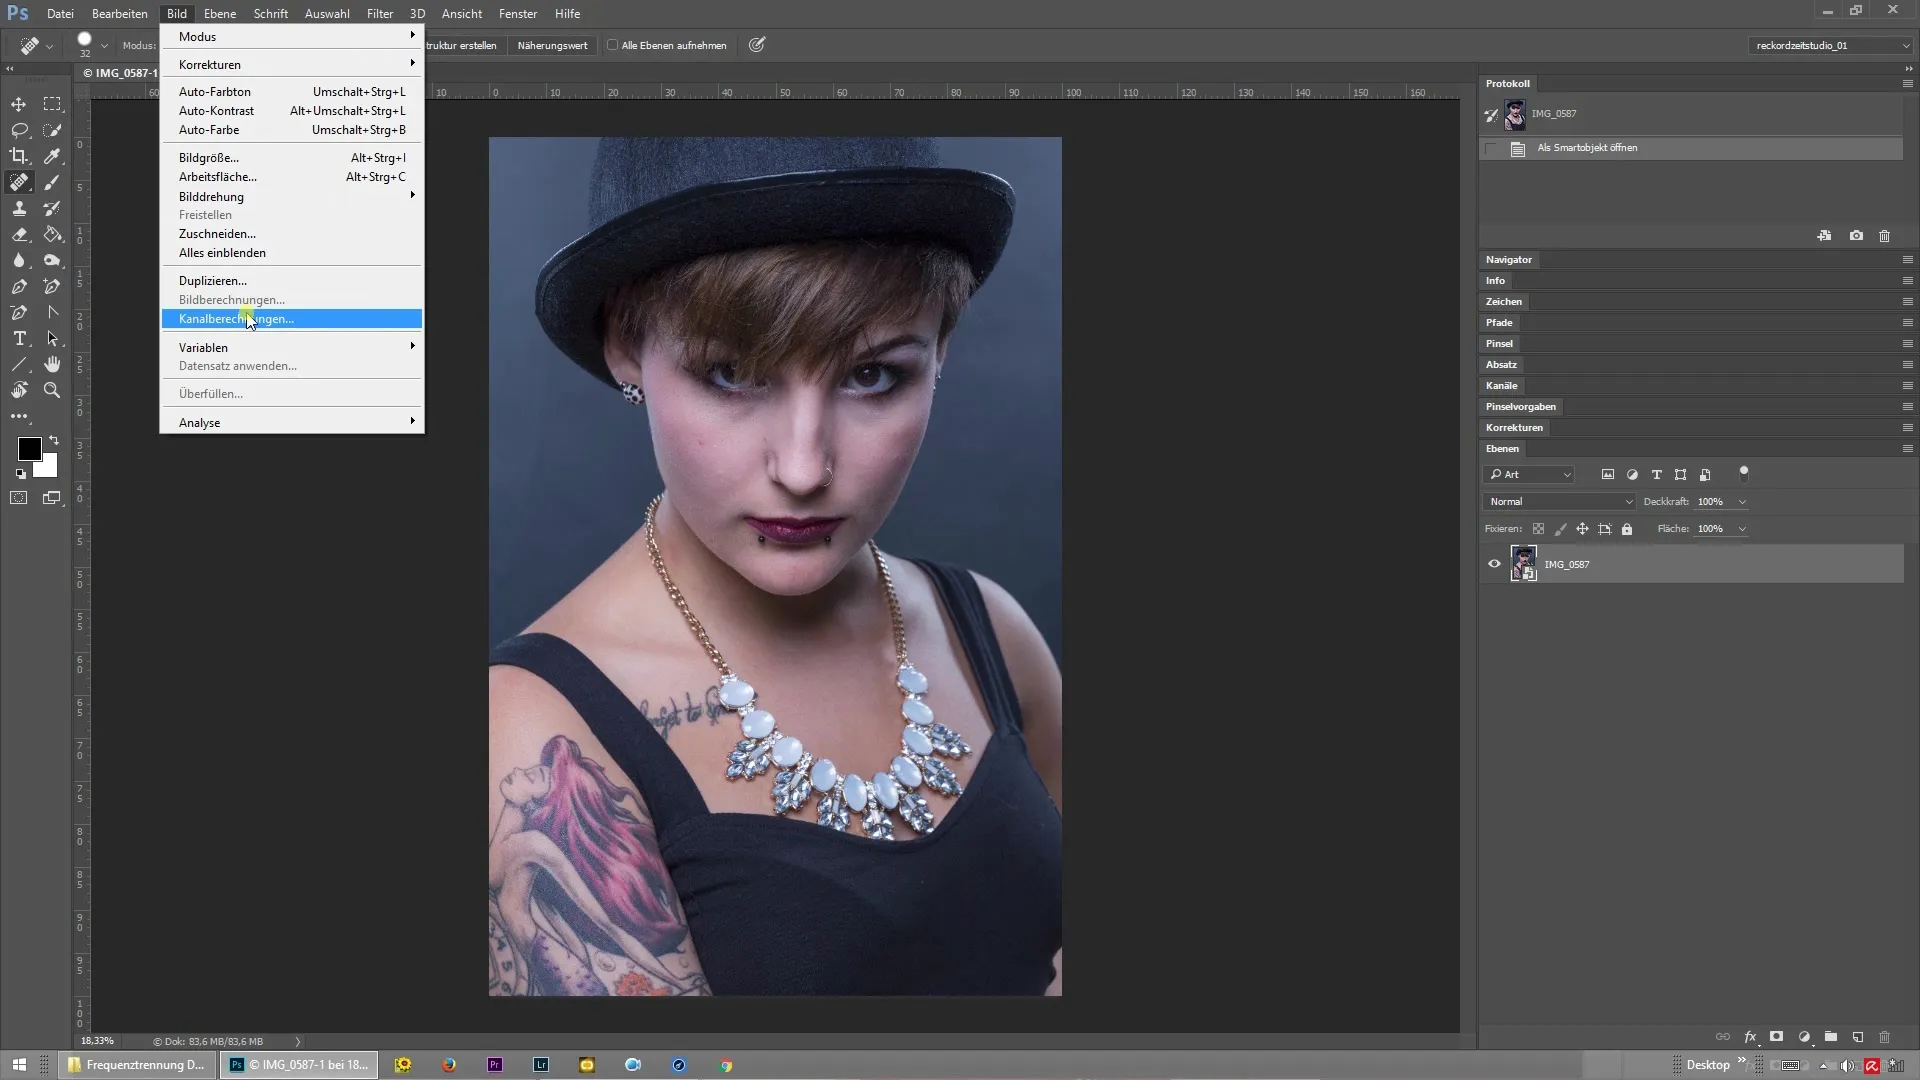The width and height of the screenshot is (1920, 1080).
Task: Toggle lock transparent pixels
Action: tap(1538, 529)
